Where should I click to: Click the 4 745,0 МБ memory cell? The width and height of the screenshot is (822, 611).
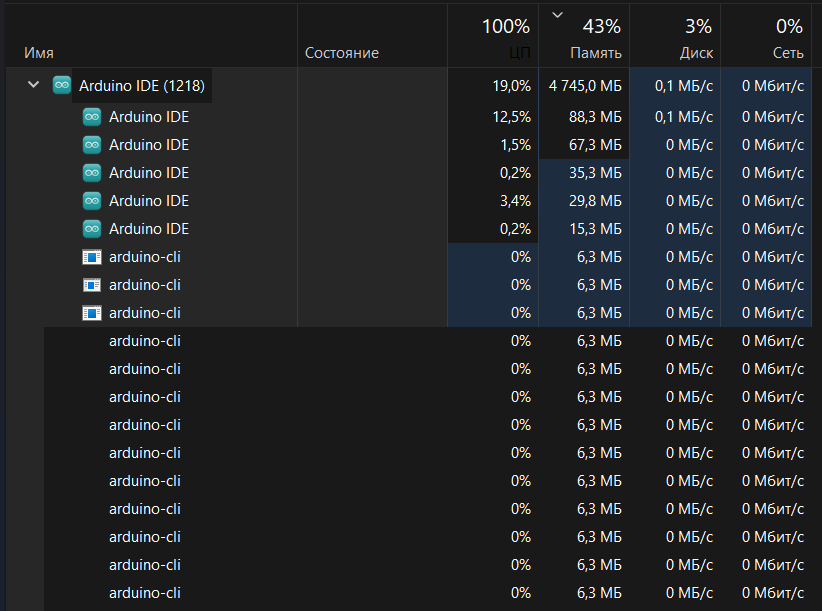[585, 86]
